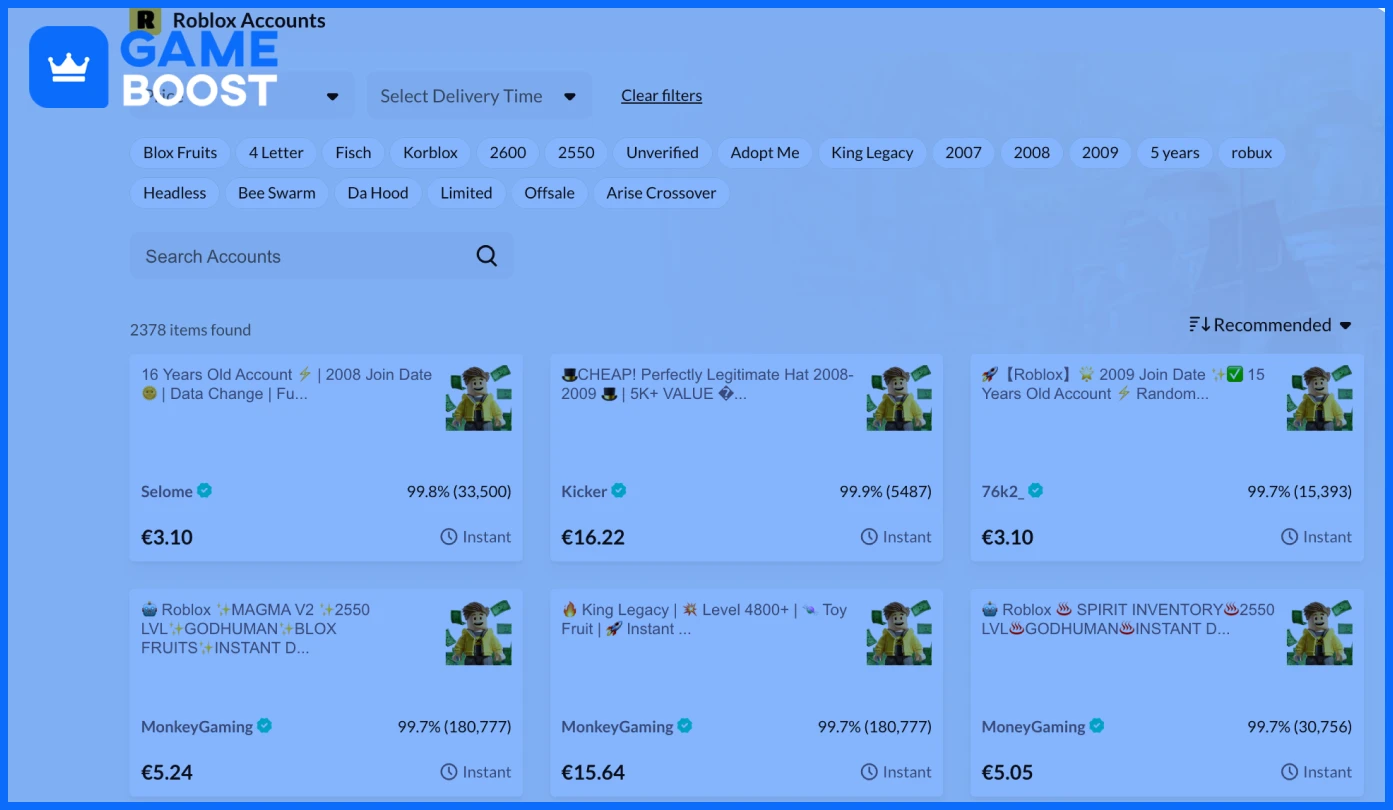Open the 16 Years Old Account listing thumbnail

pyautogui.click(x=479, y=398)
